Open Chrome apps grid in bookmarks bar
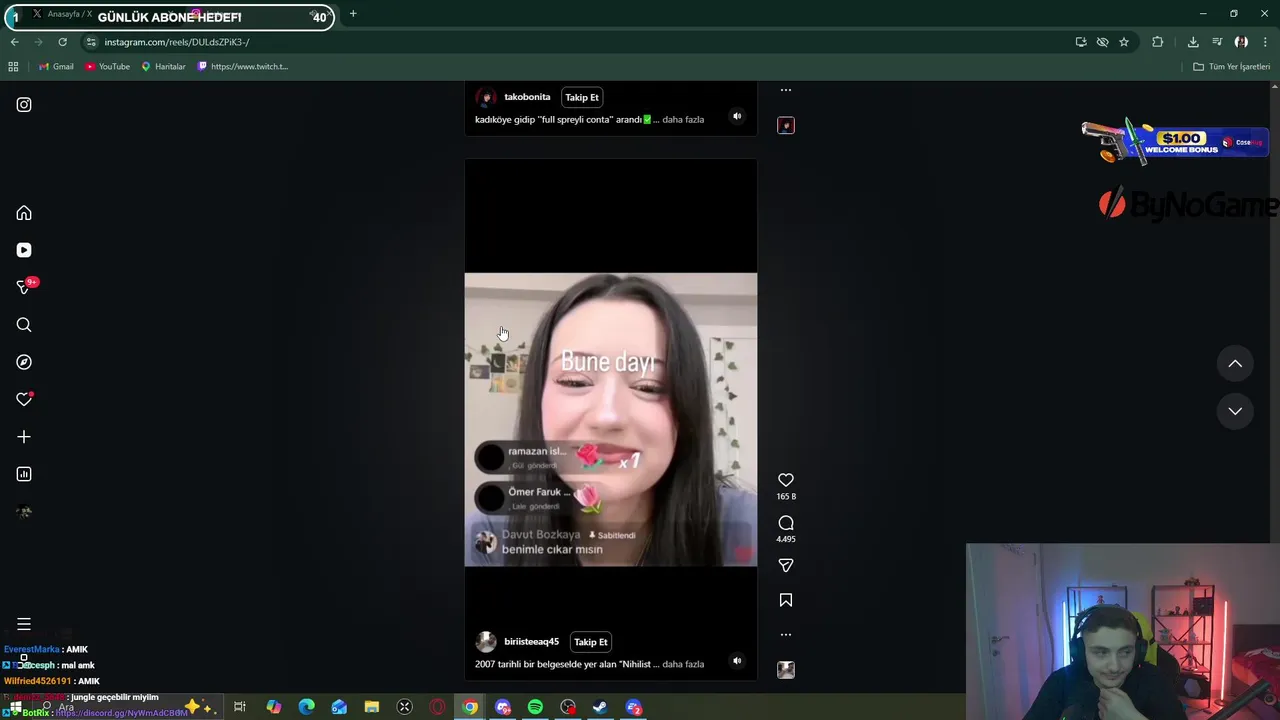 click(x=13, y=67)
